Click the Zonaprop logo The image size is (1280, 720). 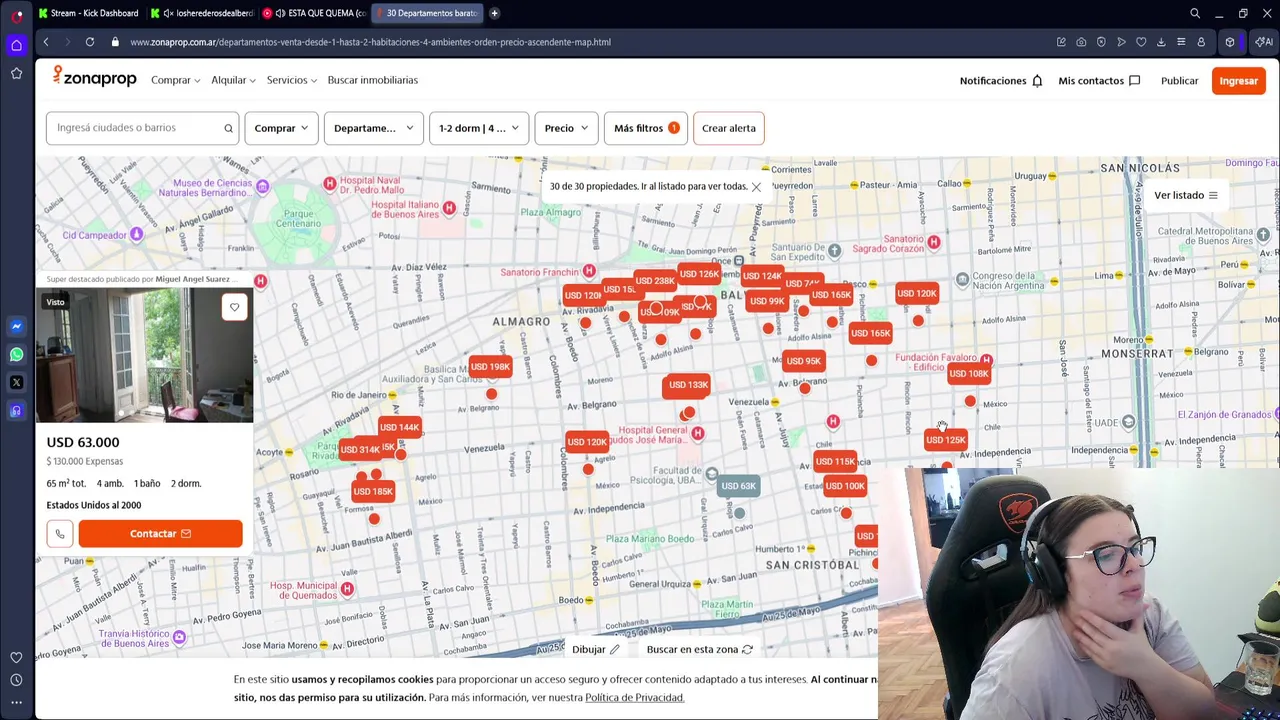(94, 78)
